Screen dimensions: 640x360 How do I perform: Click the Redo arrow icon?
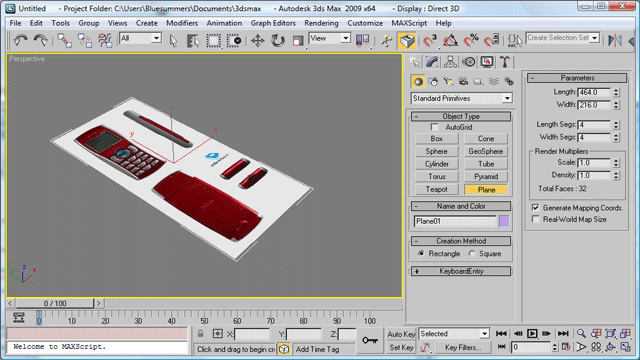(40, 40)
